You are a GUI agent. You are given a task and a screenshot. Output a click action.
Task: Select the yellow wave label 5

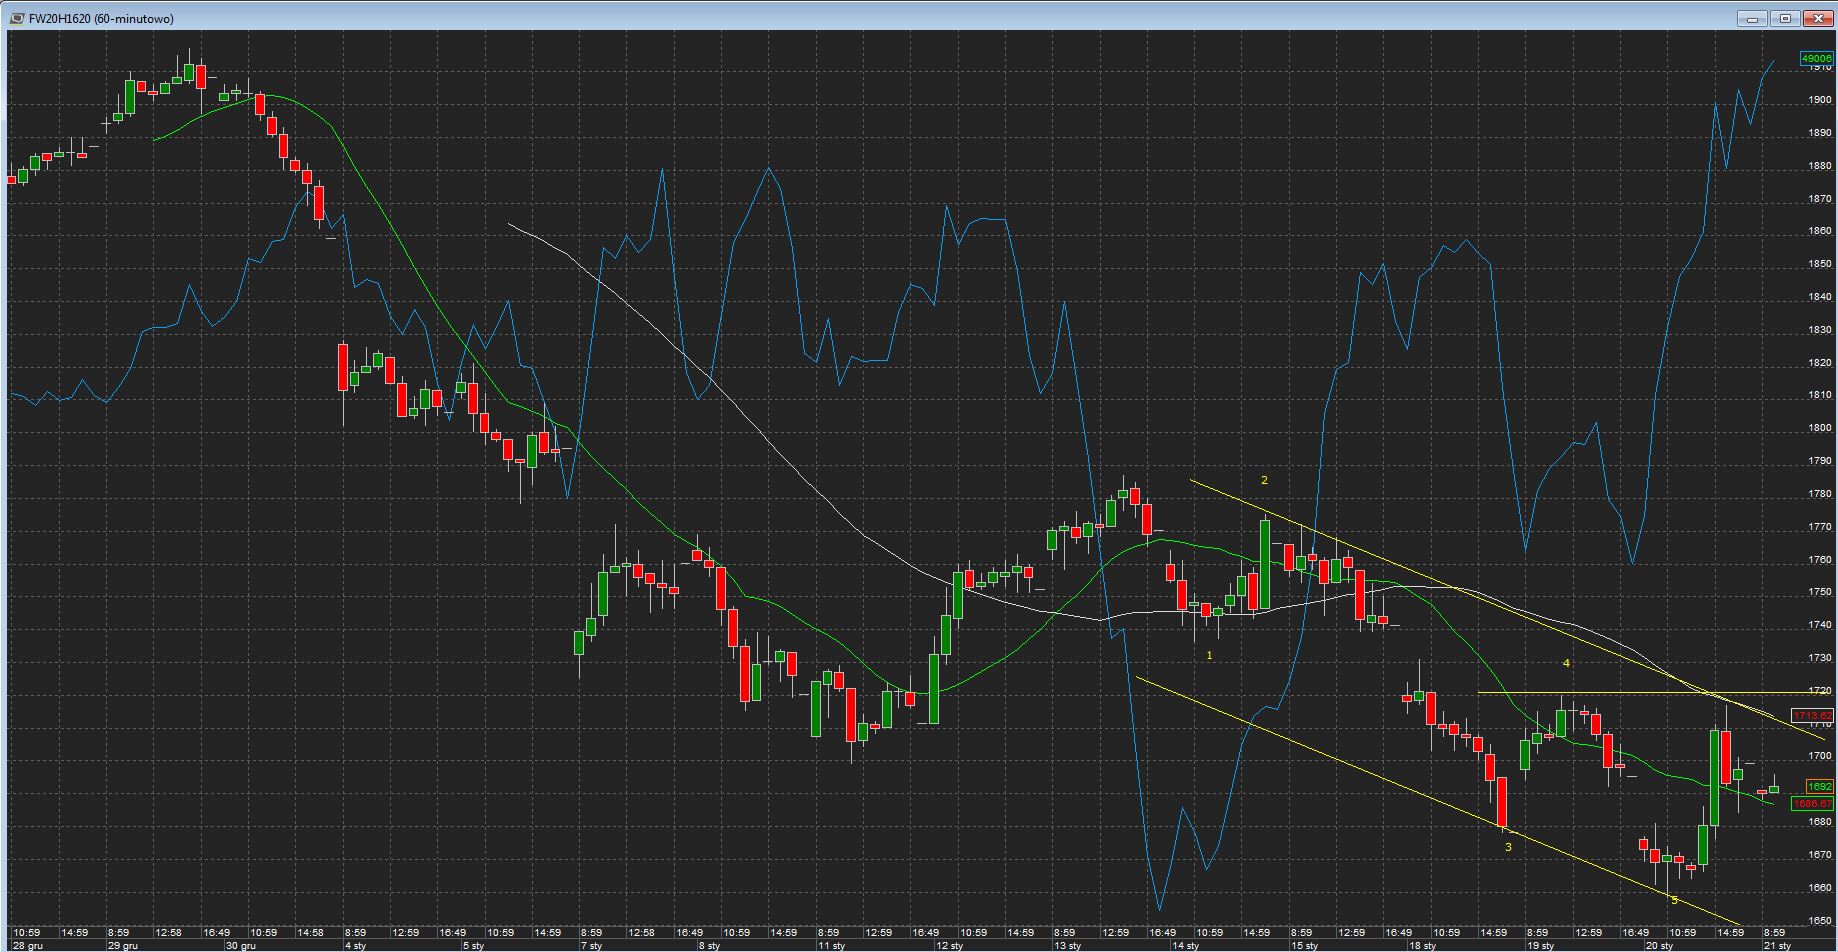[x=1674, y=900]
